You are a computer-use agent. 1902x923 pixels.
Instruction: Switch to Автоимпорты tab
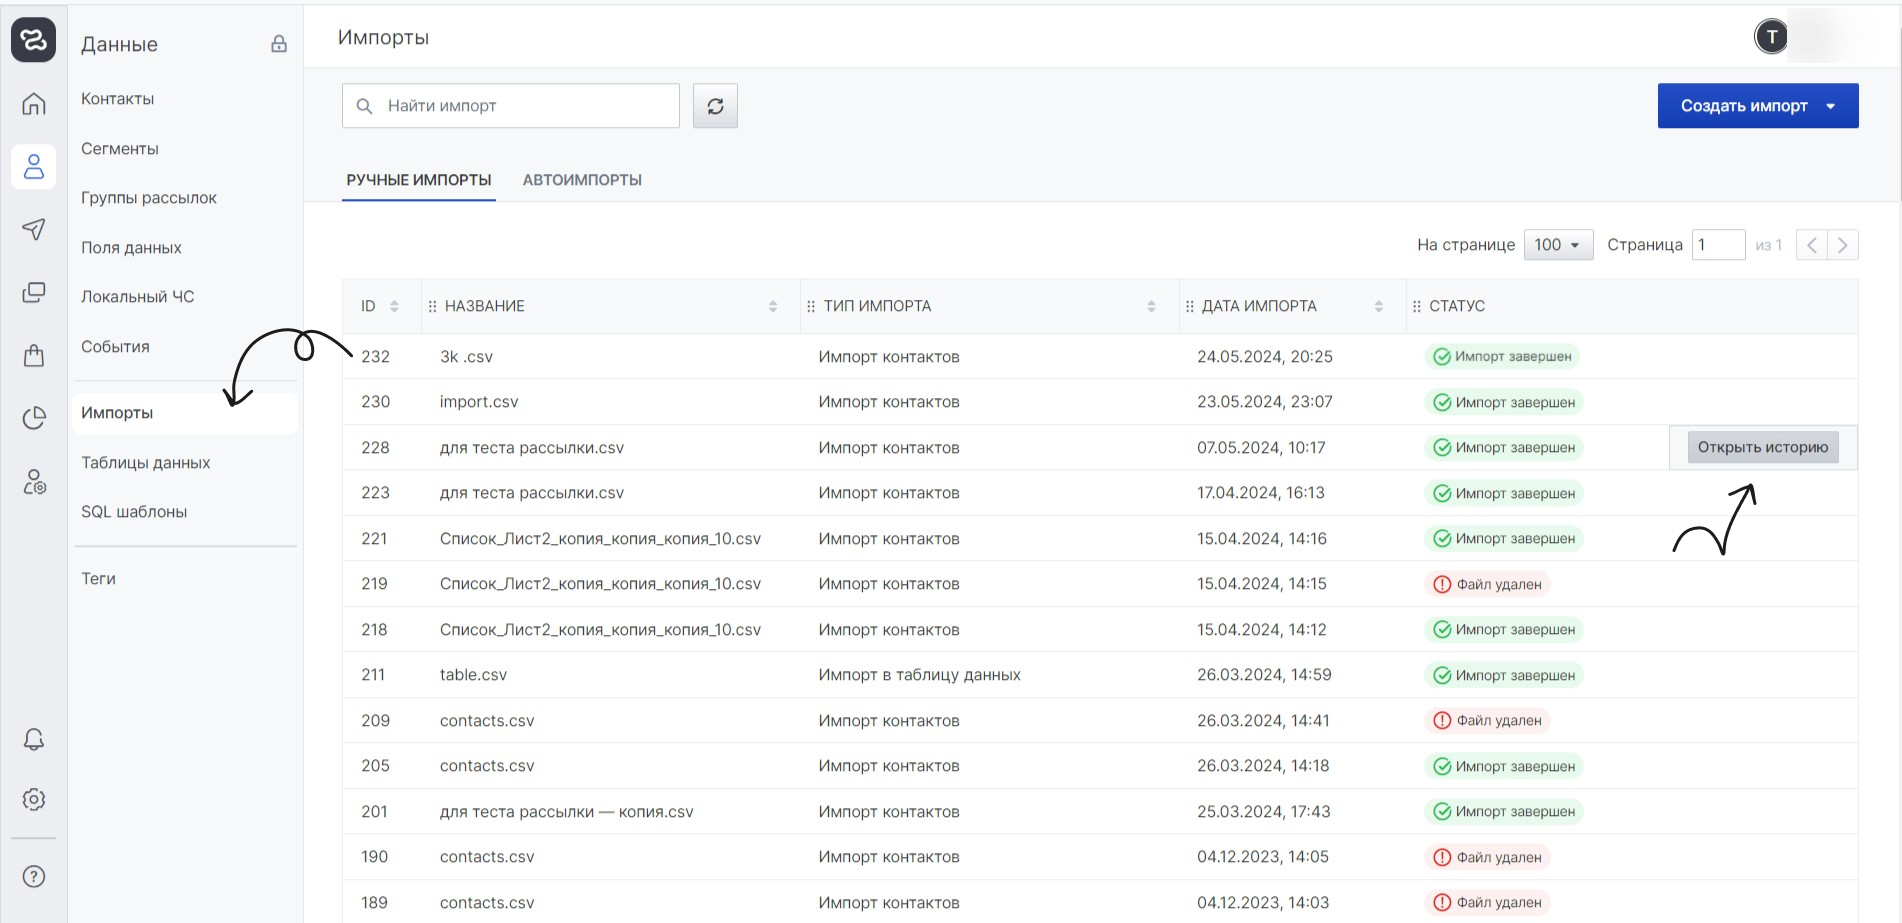pyautogui.click(x=582, y=180)
